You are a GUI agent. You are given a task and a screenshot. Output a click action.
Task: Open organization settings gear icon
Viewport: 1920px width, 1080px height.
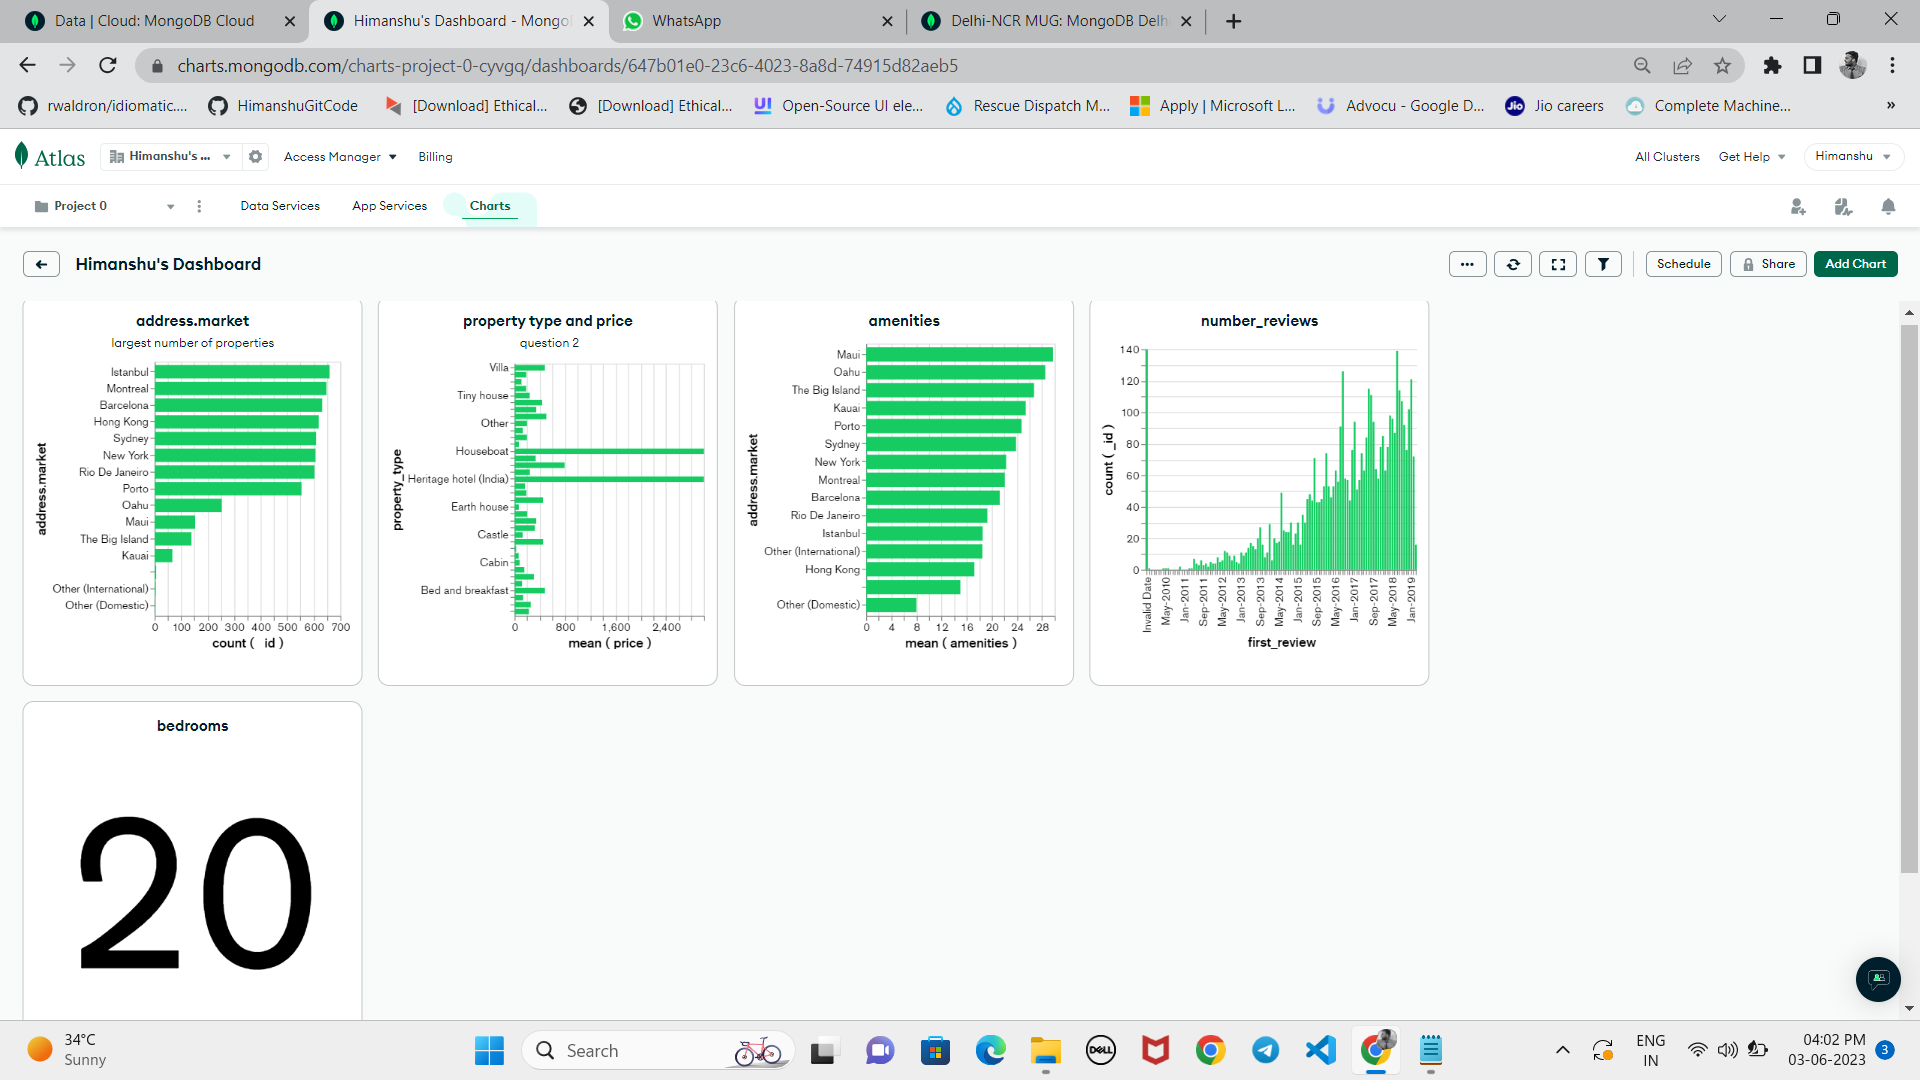tap(256, 157)
